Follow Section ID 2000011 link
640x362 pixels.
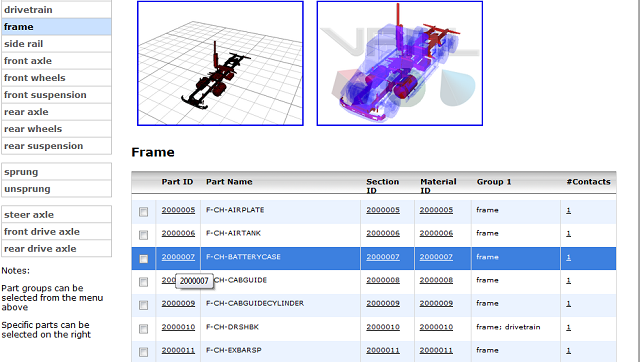pos(383,350)
